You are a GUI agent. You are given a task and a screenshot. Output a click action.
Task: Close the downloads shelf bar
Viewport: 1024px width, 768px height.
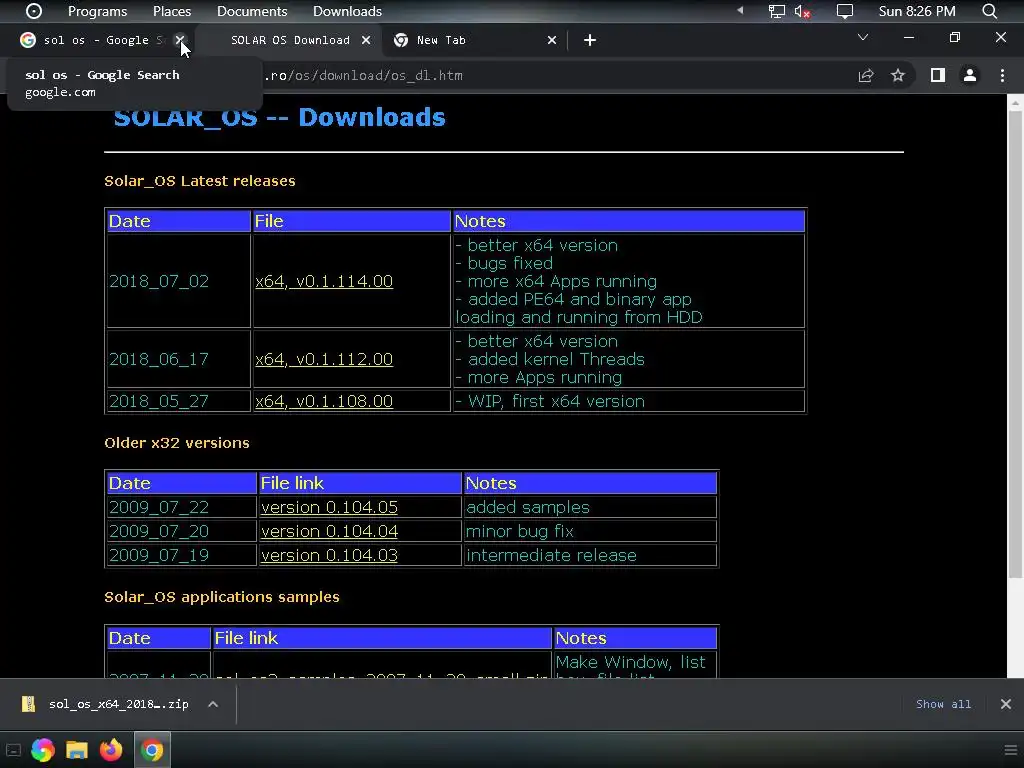pos(1006,704)
